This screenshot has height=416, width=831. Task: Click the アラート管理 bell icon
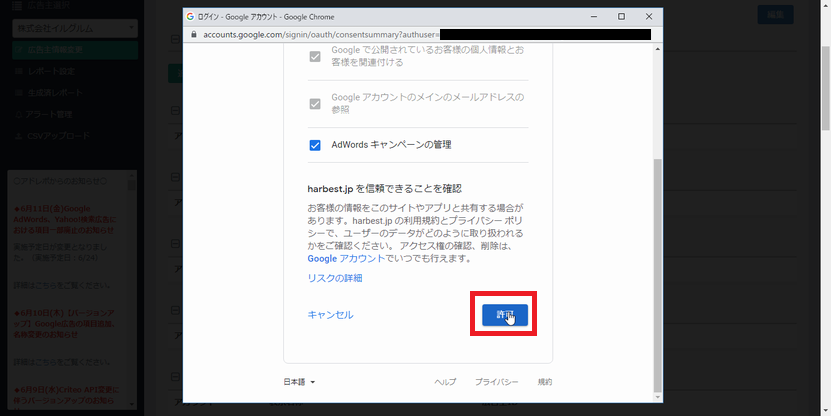pyautogui.click(x=19, y=114)
